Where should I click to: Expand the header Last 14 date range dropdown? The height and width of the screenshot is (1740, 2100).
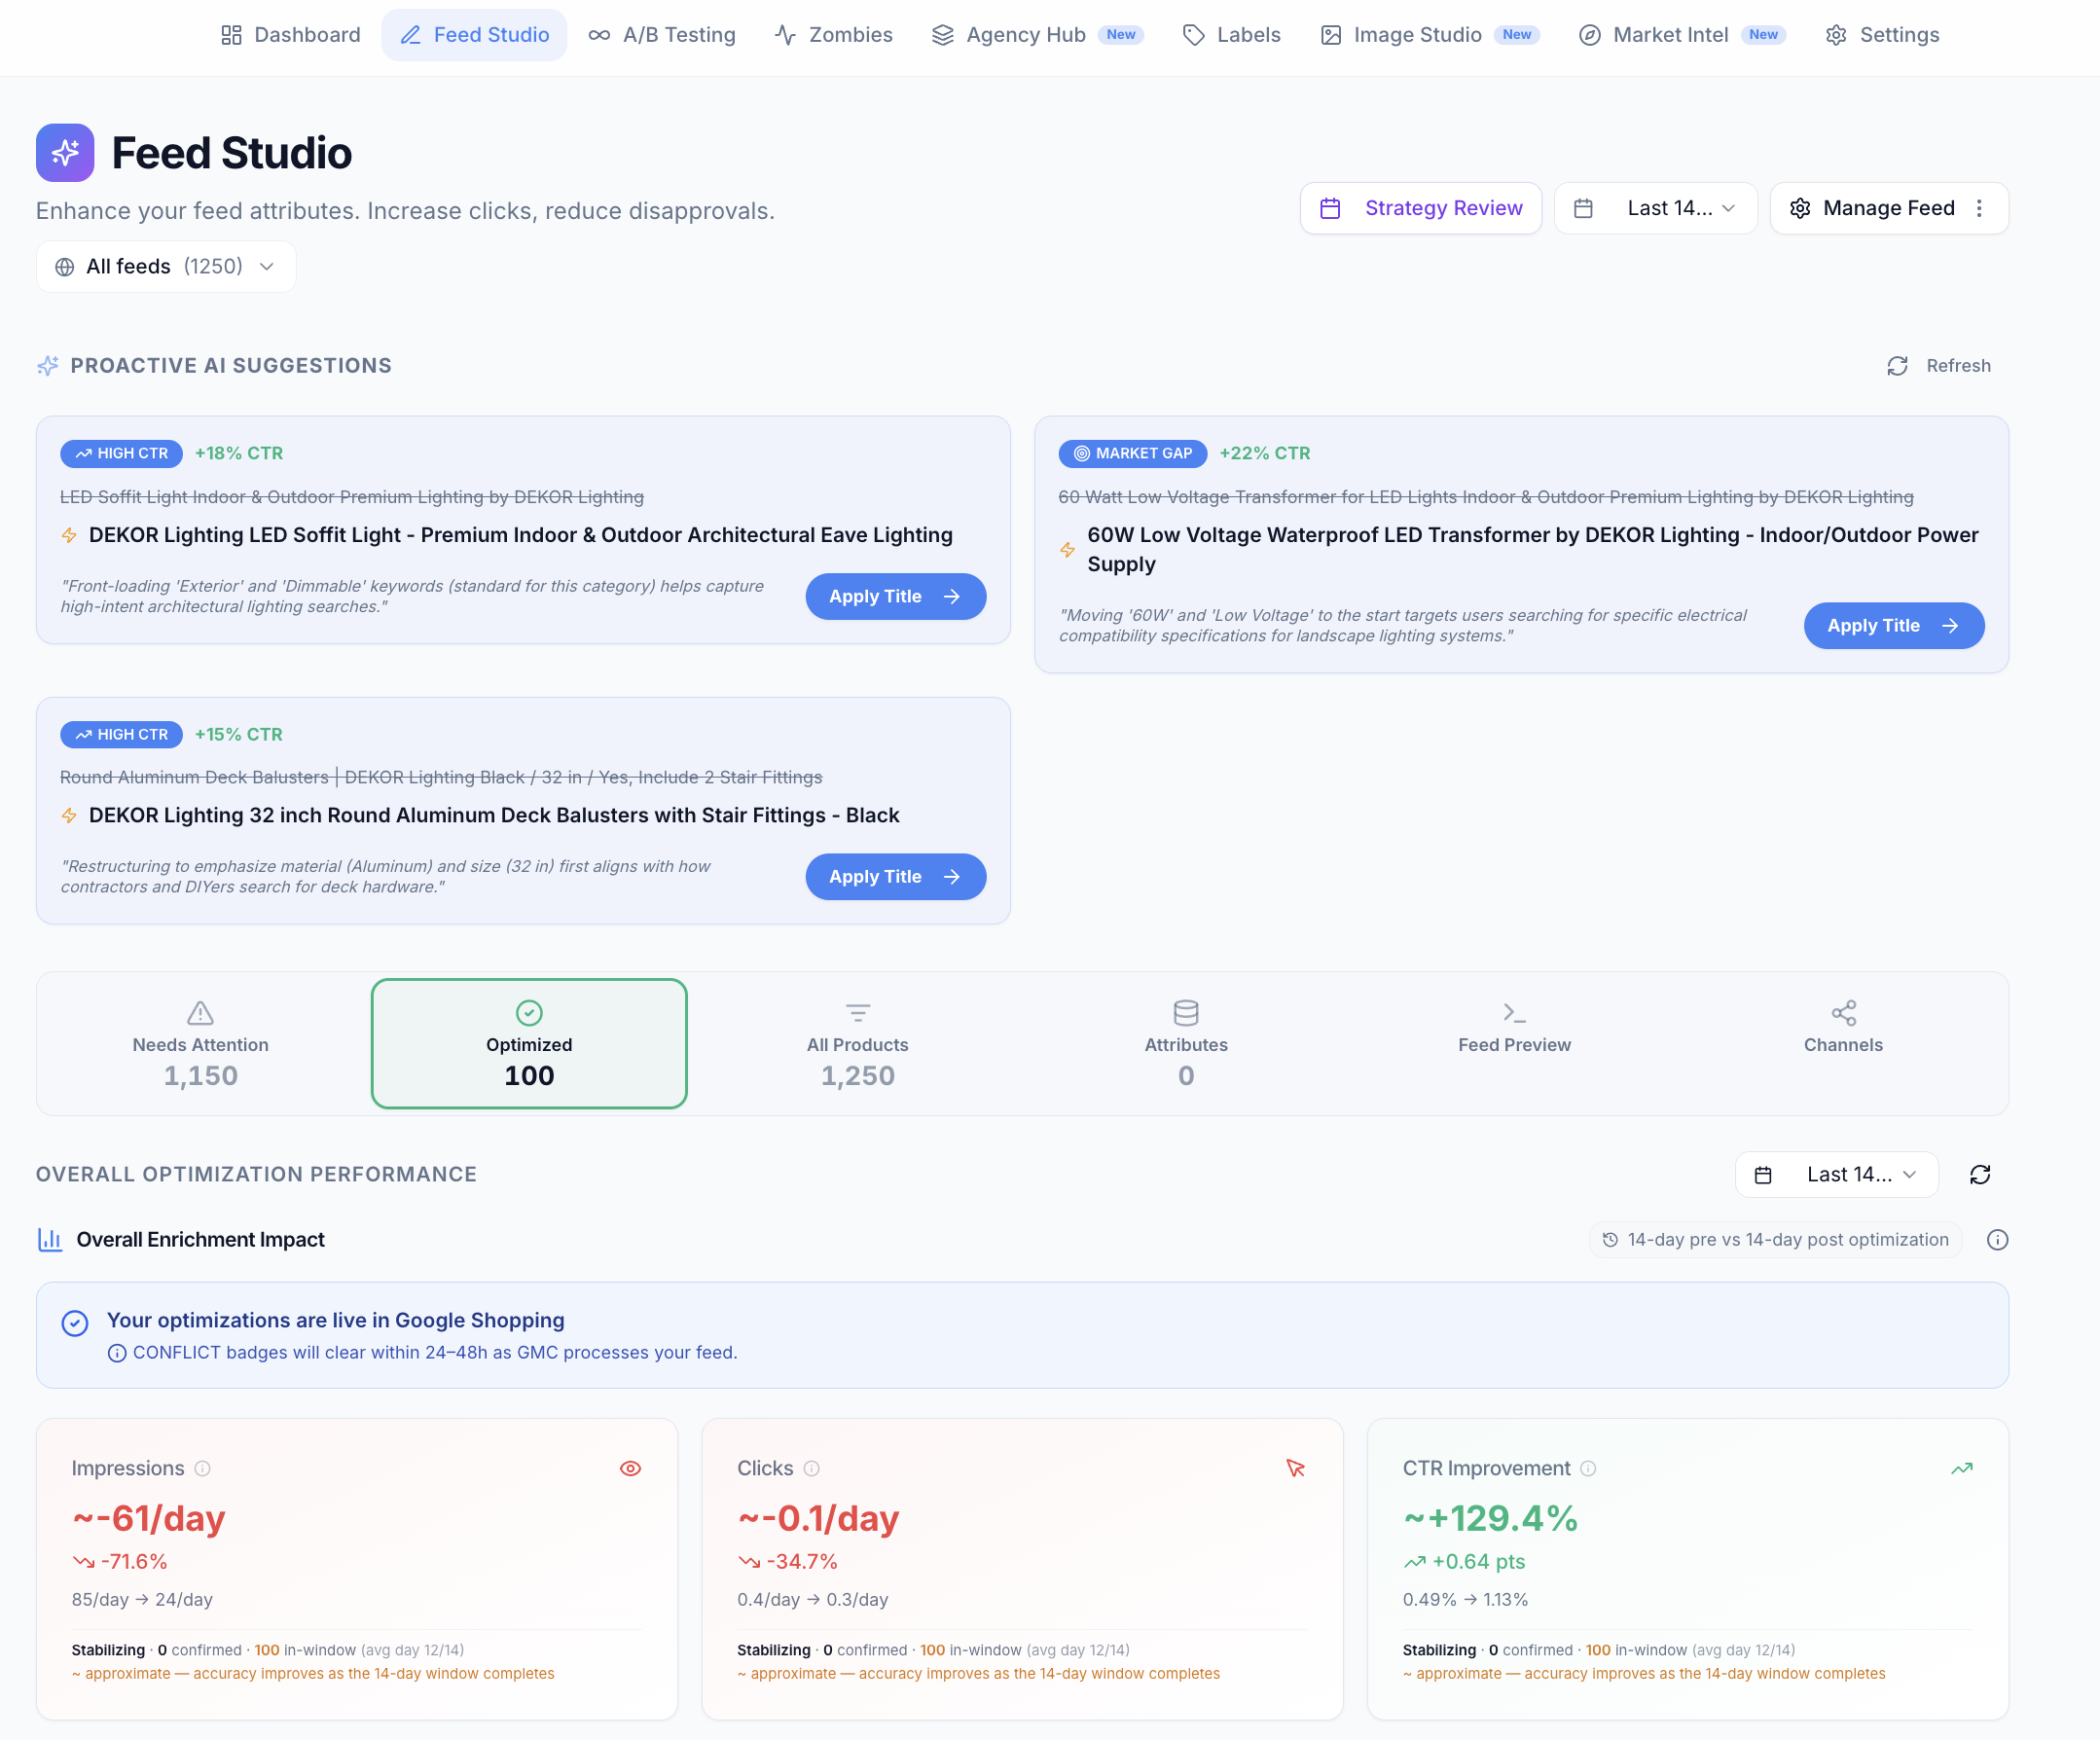tap(1656, 208)
